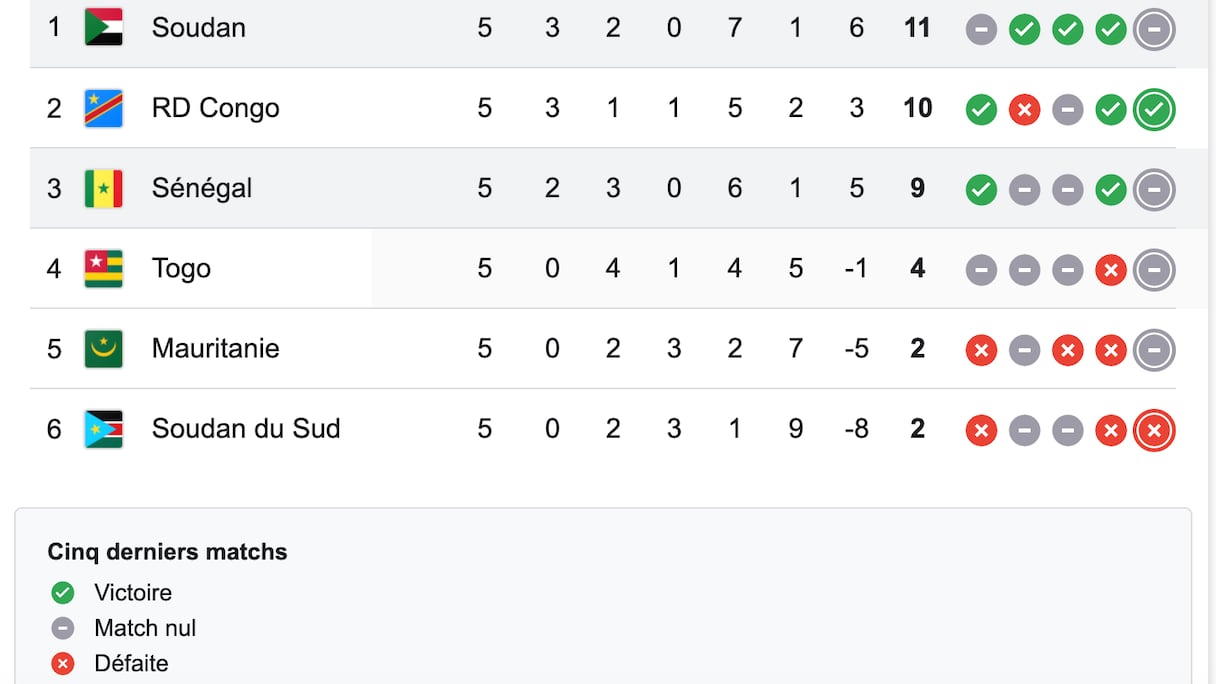Click Togo's red defeat icon
Viewport: 1216px width, 684px height.
[x=1111, y=270]
